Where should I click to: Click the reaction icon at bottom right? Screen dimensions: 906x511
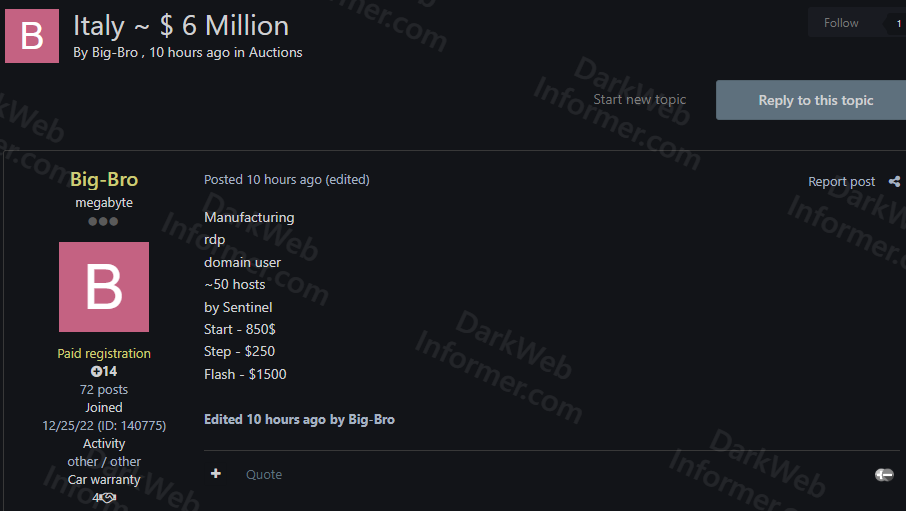coord(883,475)
